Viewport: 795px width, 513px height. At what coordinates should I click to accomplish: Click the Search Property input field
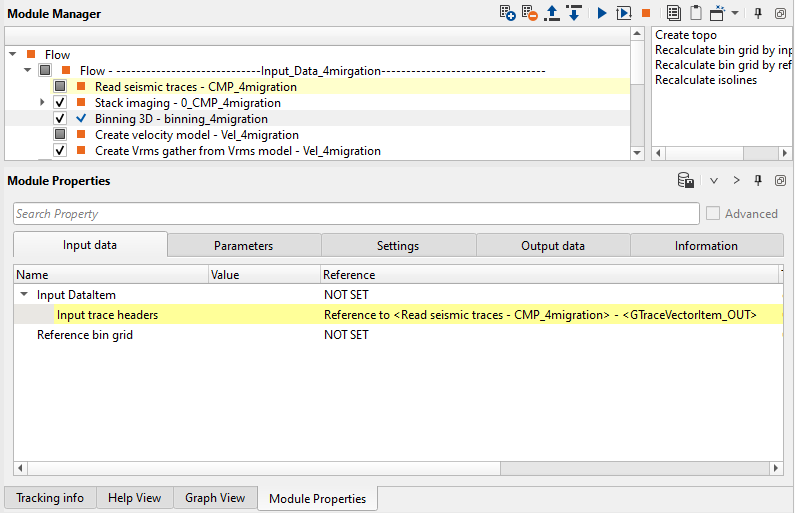pyautogui.click(x=355, y=214)
